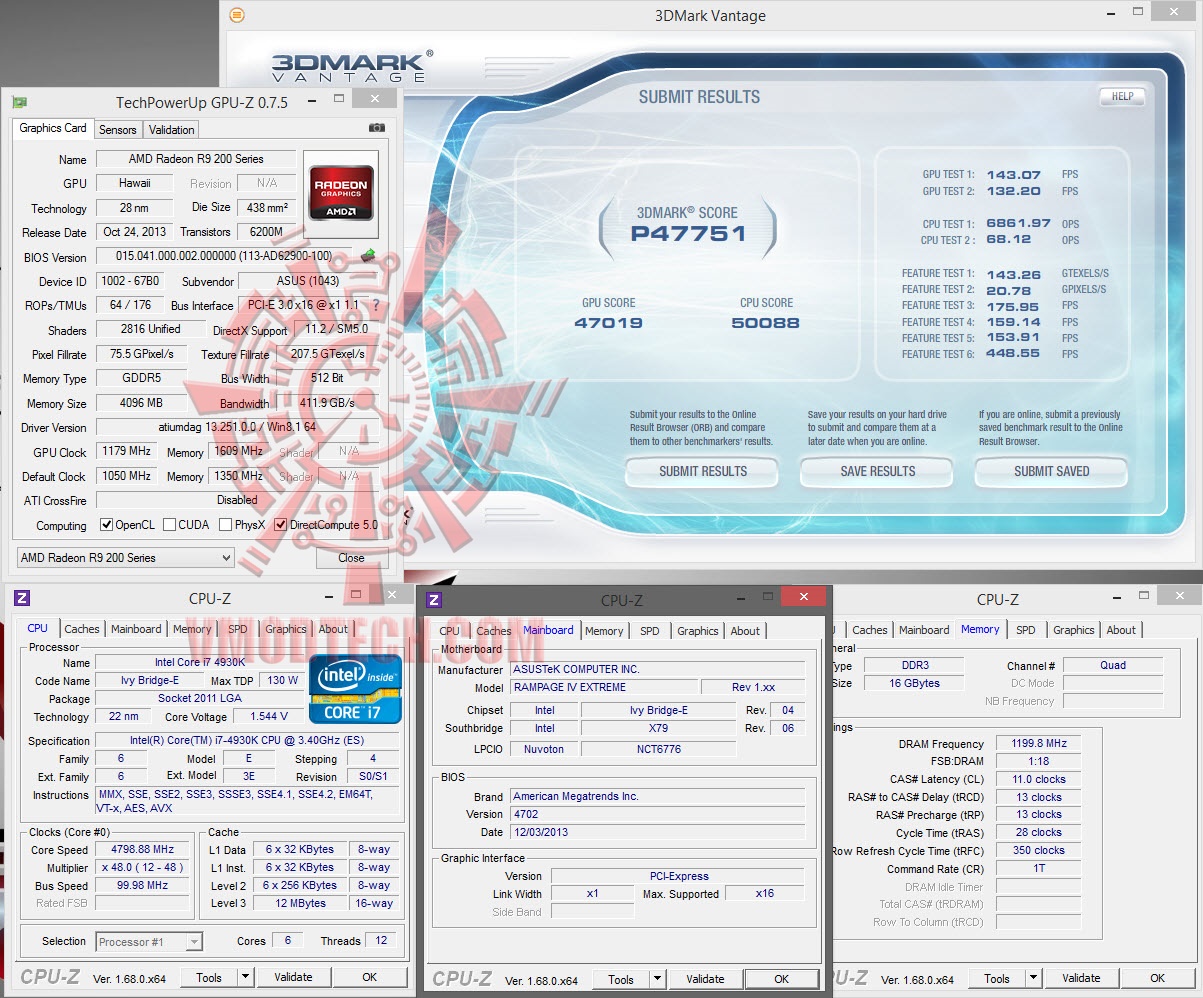The width and height of the screenshot is (1203, 998).
Task: Toggle the OpenCL checkbox
Action: (107, 525)
